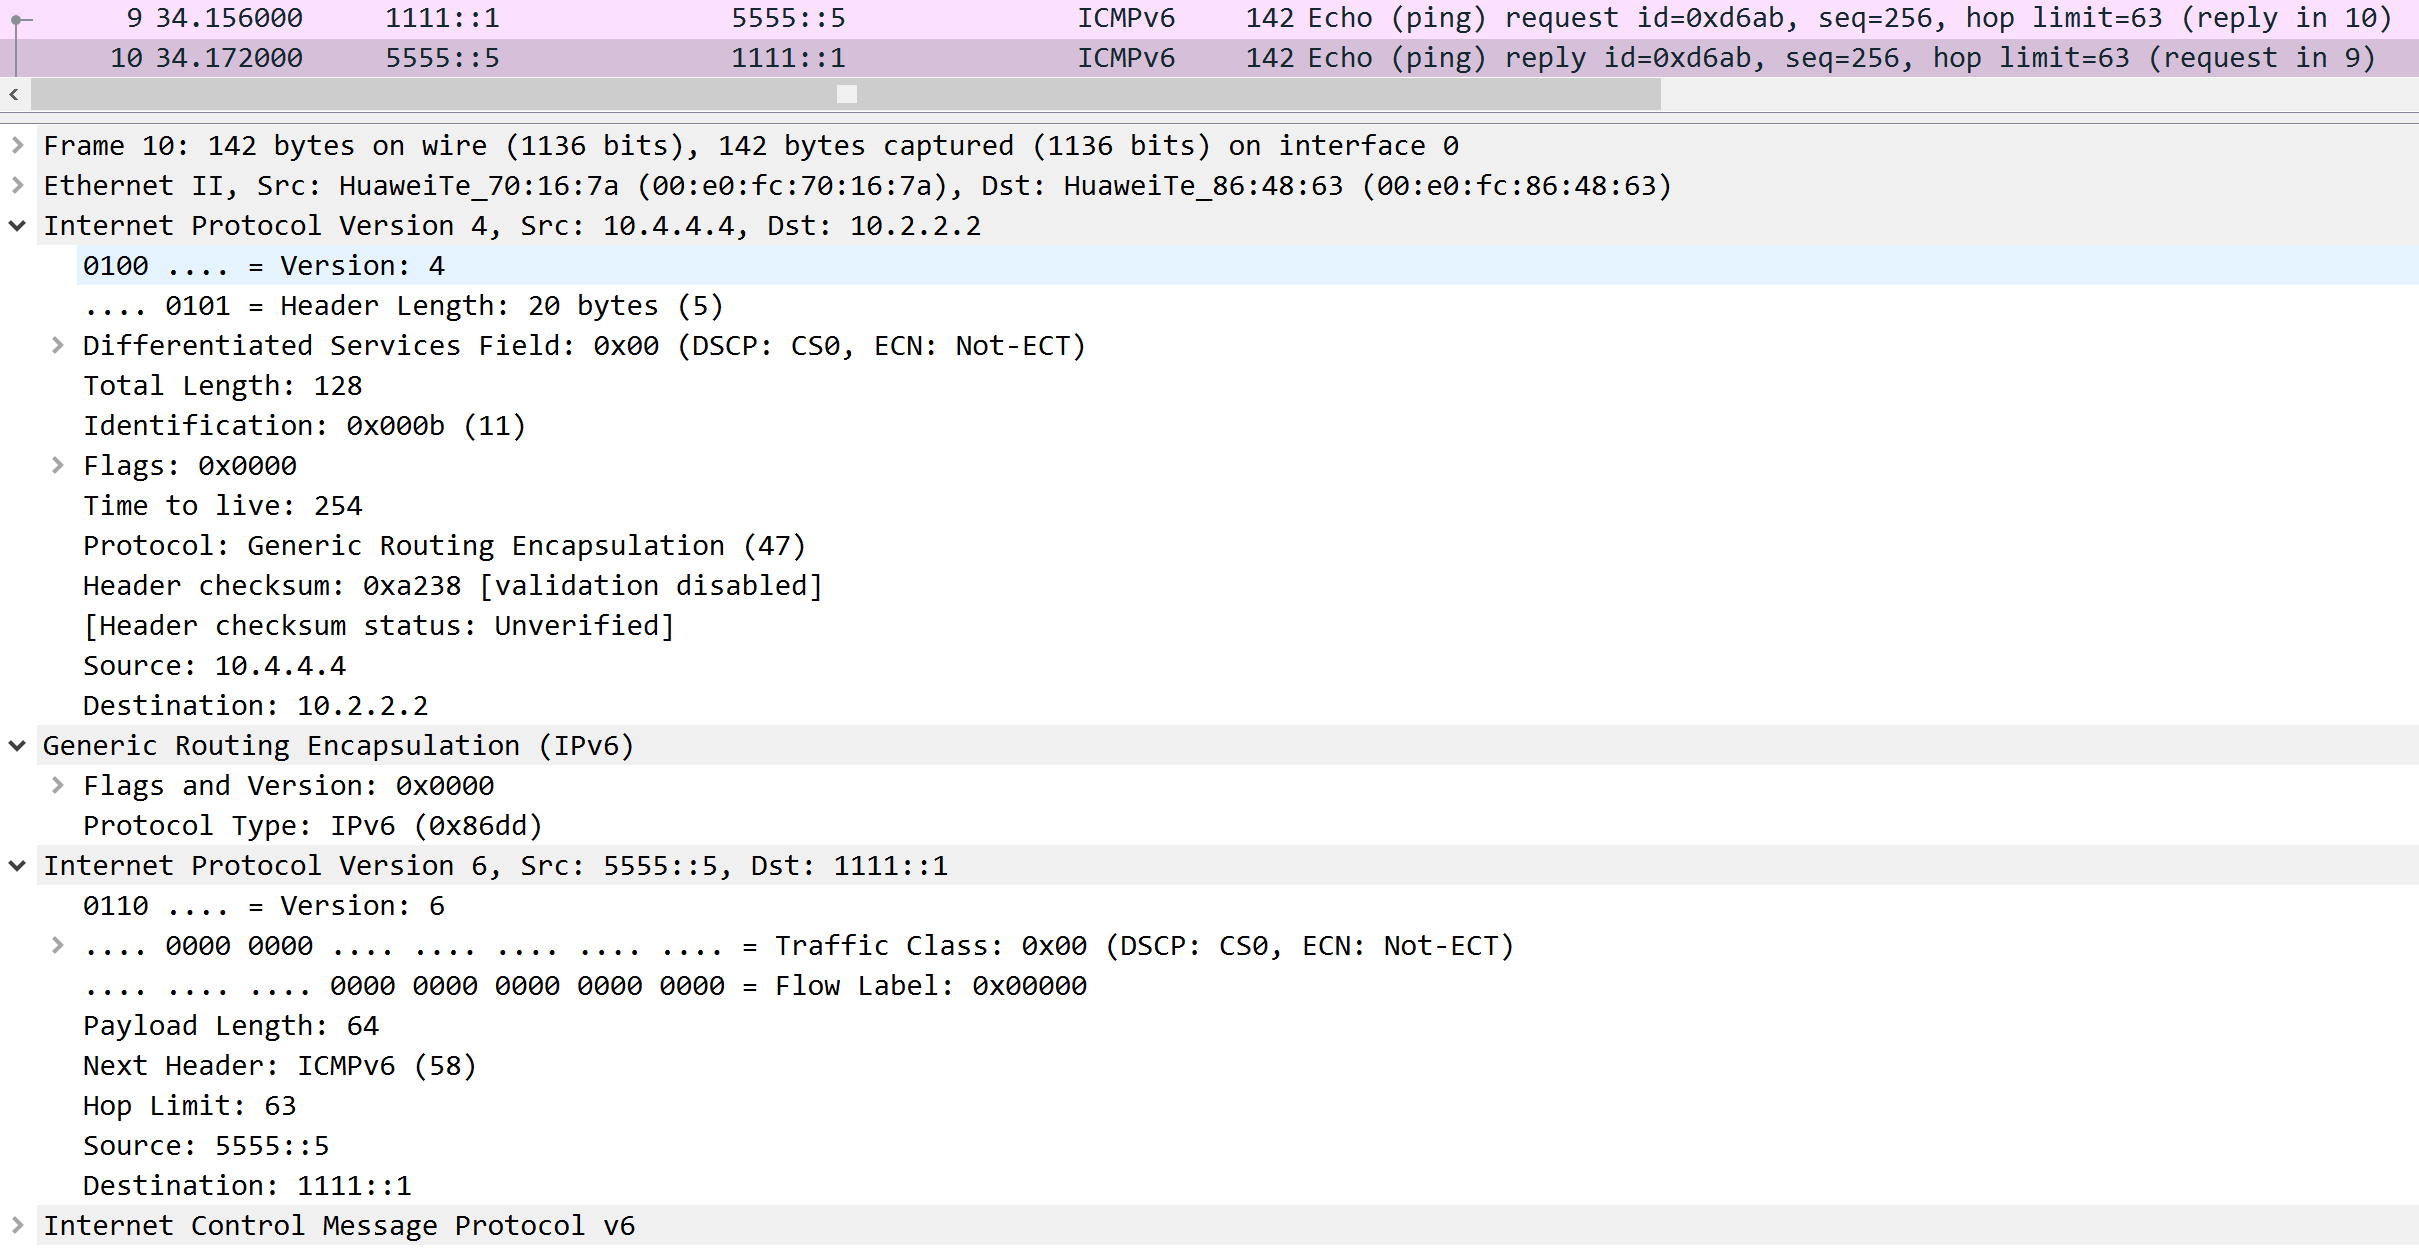2419x1248 pixels.
Task: Expand the Internet Control Message Protocol v6 section
Action: [17, 1226]
